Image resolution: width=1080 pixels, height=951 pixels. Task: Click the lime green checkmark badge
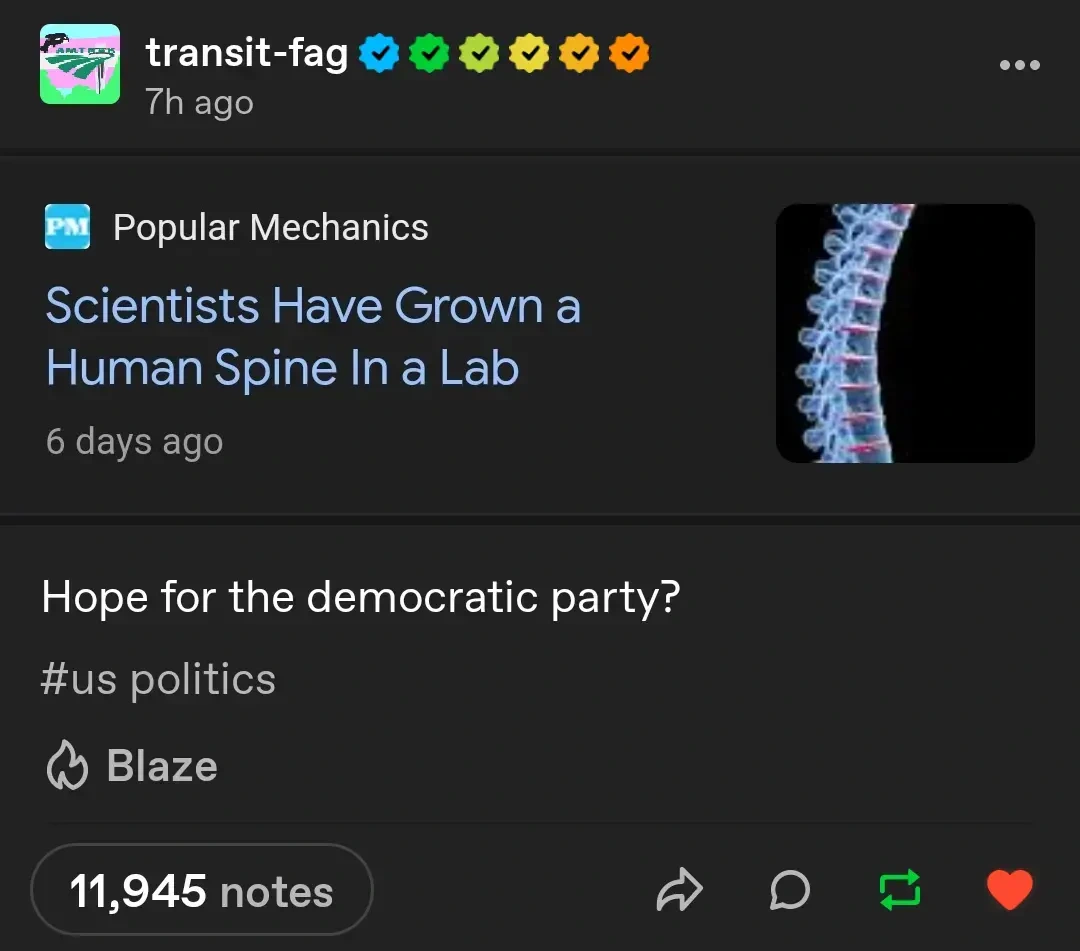479,53
